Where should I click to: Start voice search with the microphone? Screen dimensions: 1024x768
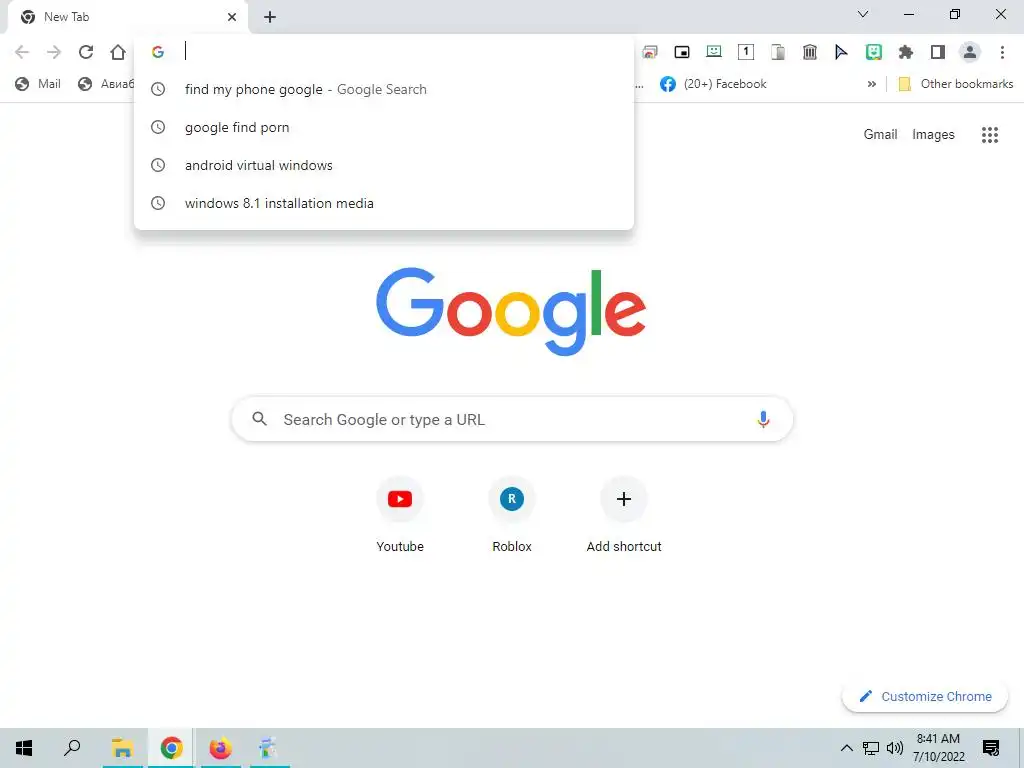pyautogui.click(x=763, y=419)
